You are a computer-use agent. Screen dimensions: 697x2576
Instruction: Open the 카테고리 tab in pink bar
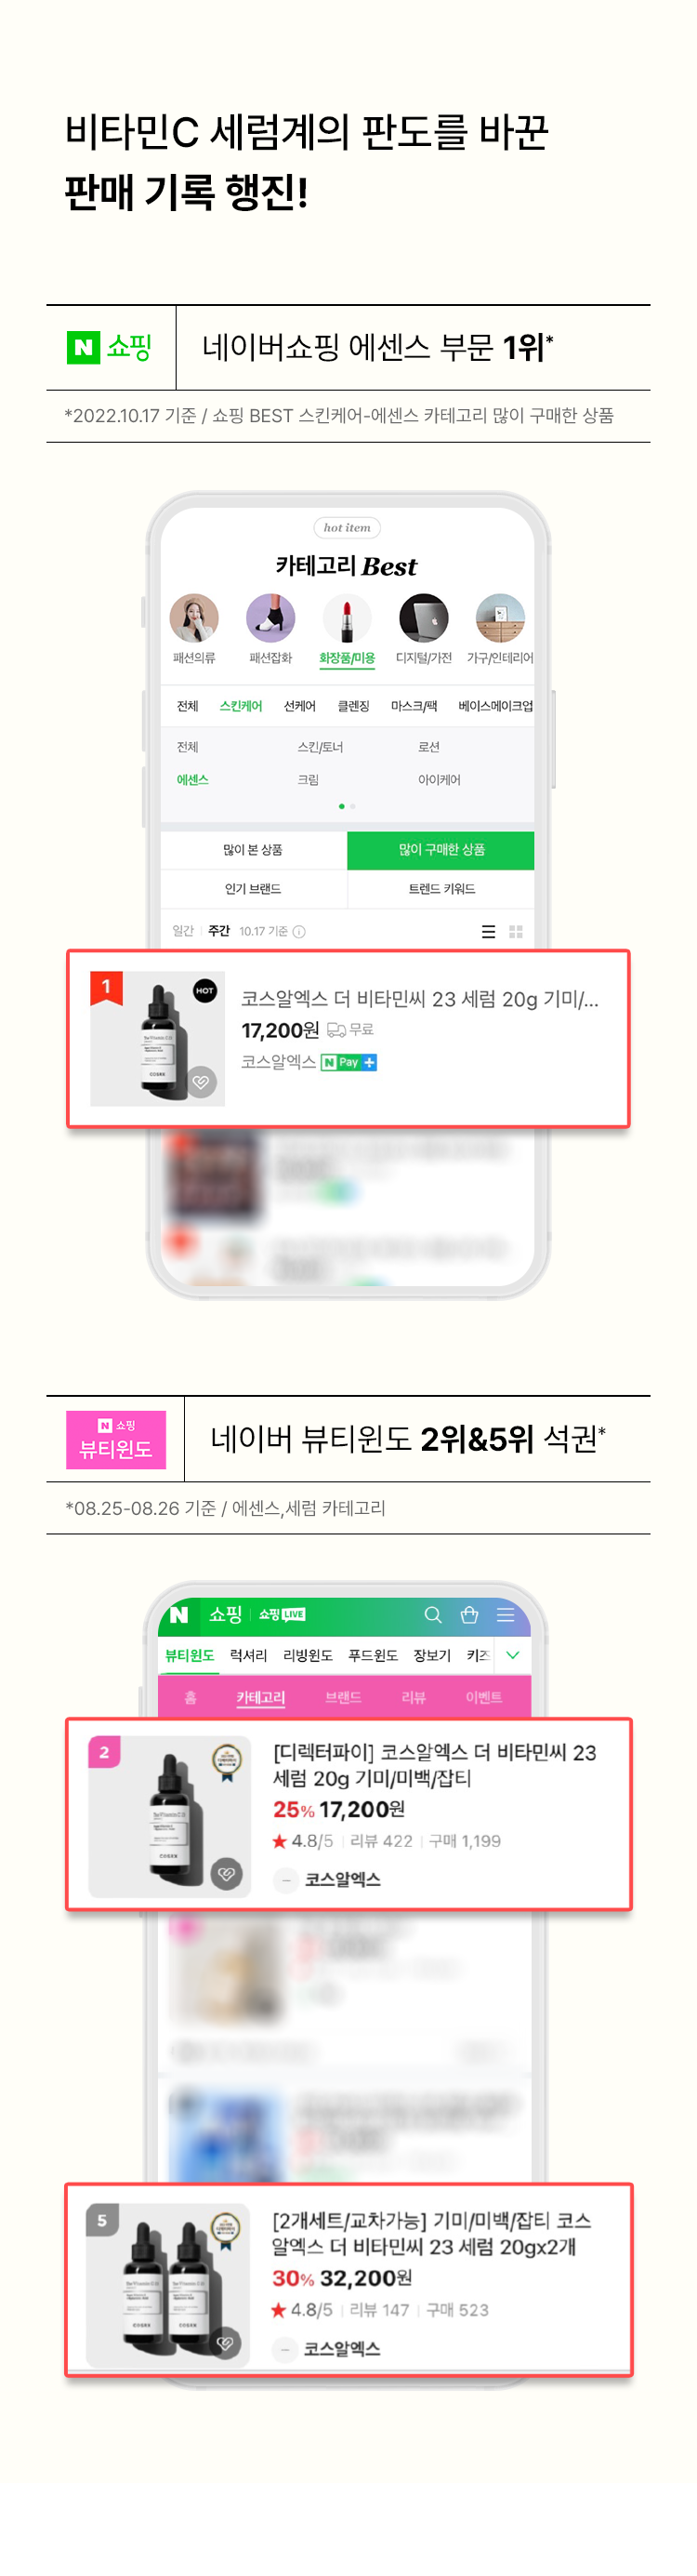[260, 1697]
